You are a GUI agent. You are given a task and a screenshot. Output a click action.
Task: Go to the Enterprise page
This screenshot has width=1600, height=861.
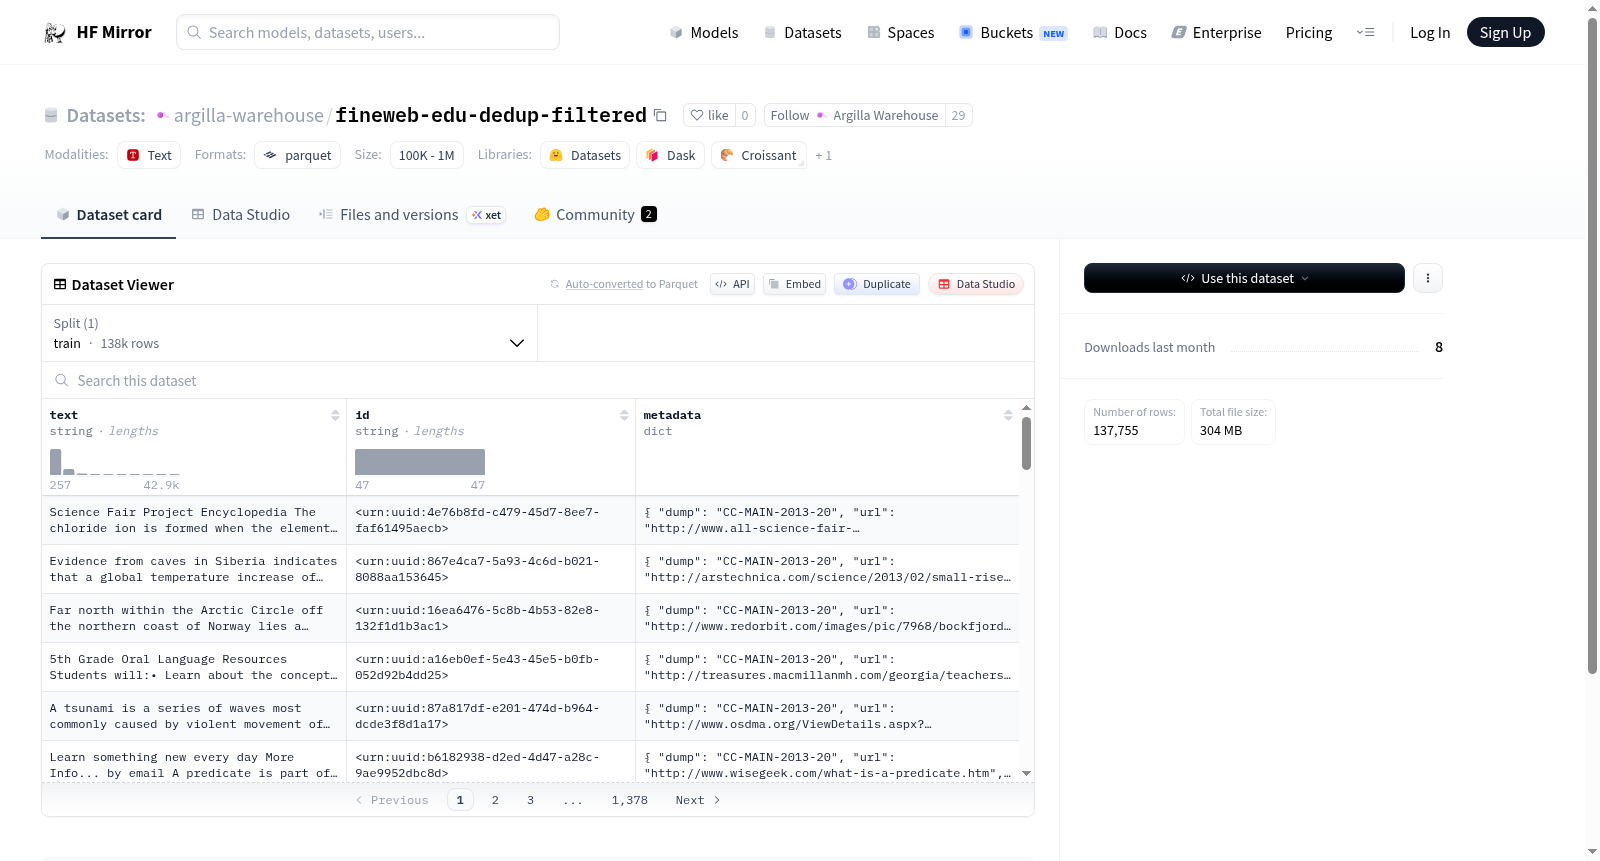pyautogui.click(x=1216, y=32)
